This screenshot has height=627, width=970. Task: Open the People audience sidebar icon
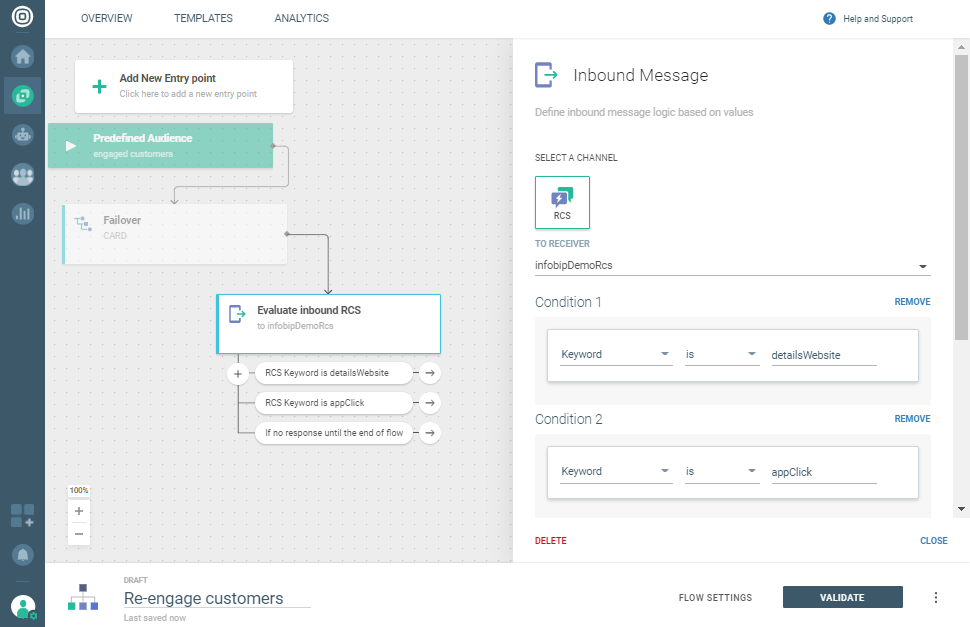coord(22,174)
